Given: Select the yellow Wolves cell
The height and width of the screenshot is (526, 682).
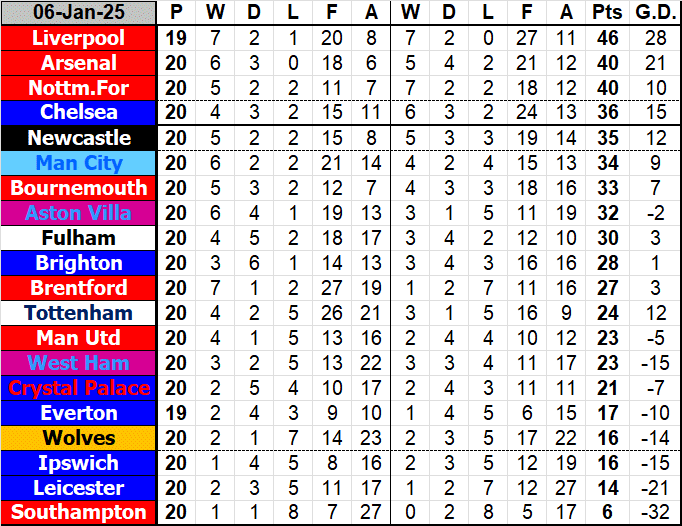Looking at the screenshot, I should pyautogui.click(x=79, y=438).
